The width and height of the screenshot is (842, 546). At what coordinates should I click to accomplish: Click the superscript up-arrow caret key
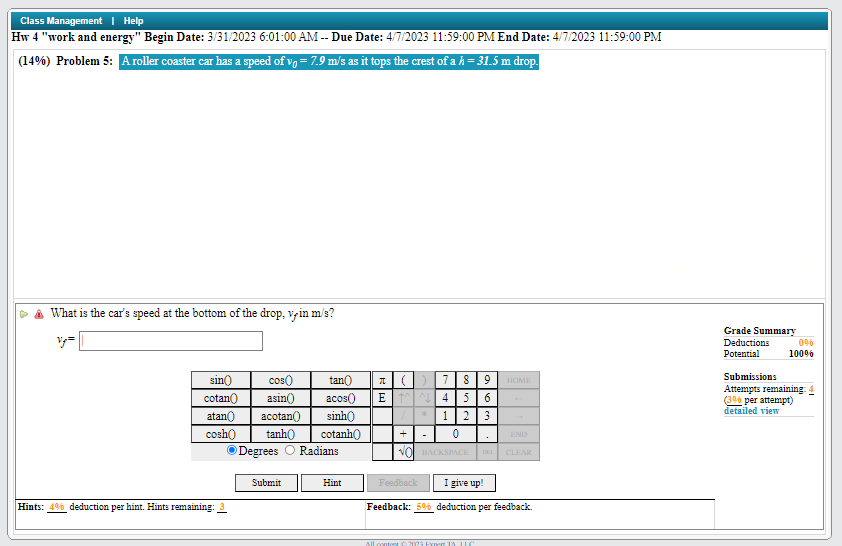pyautogui.click(x=403, y=398)
